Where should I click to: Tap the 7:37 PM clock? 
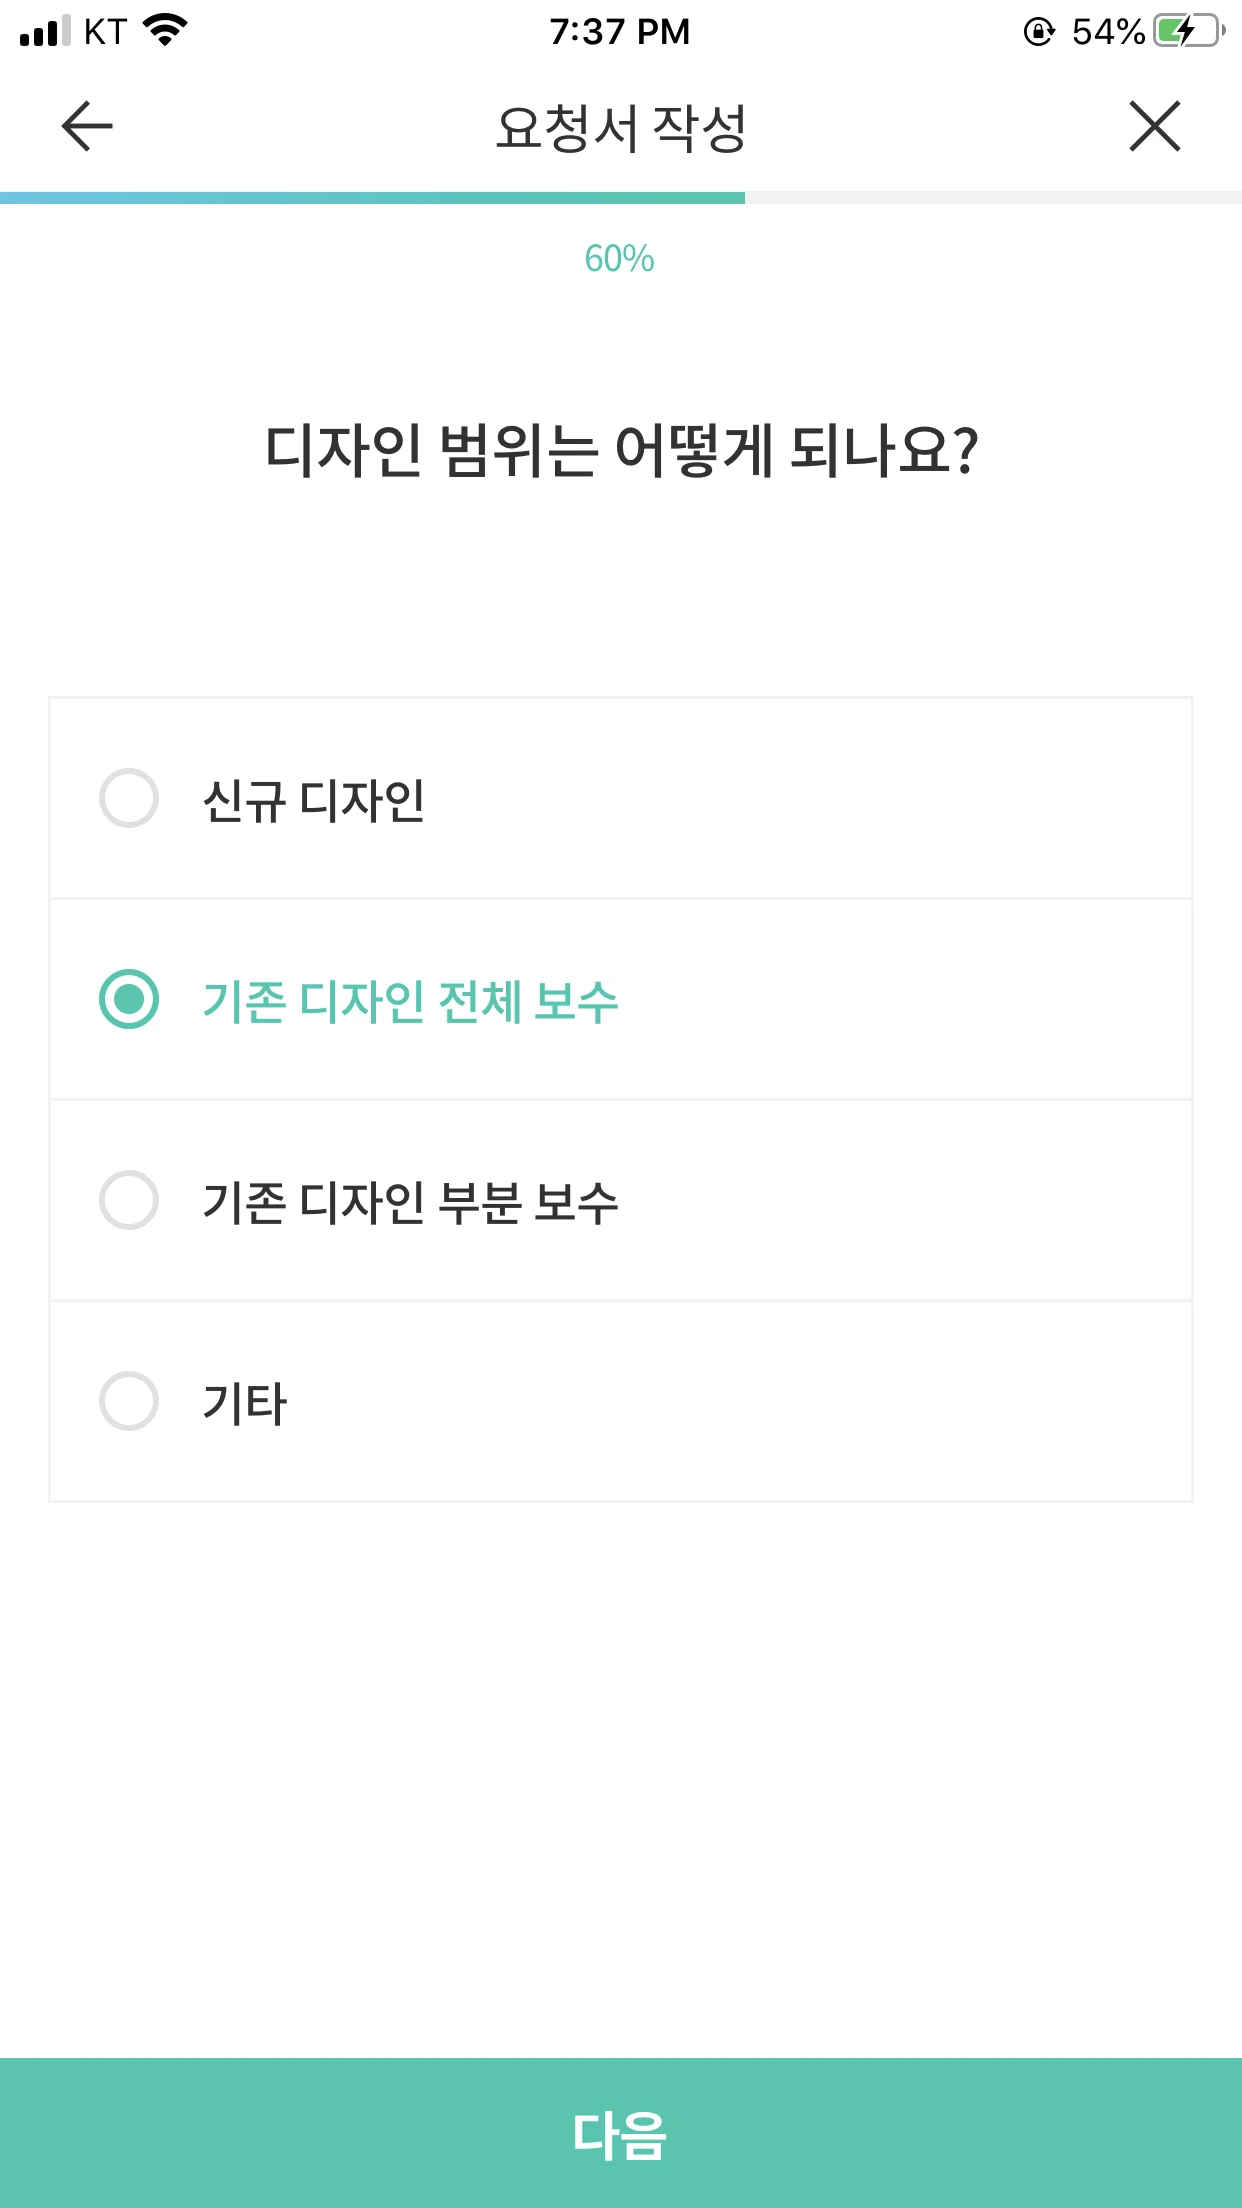click(620, 32)
